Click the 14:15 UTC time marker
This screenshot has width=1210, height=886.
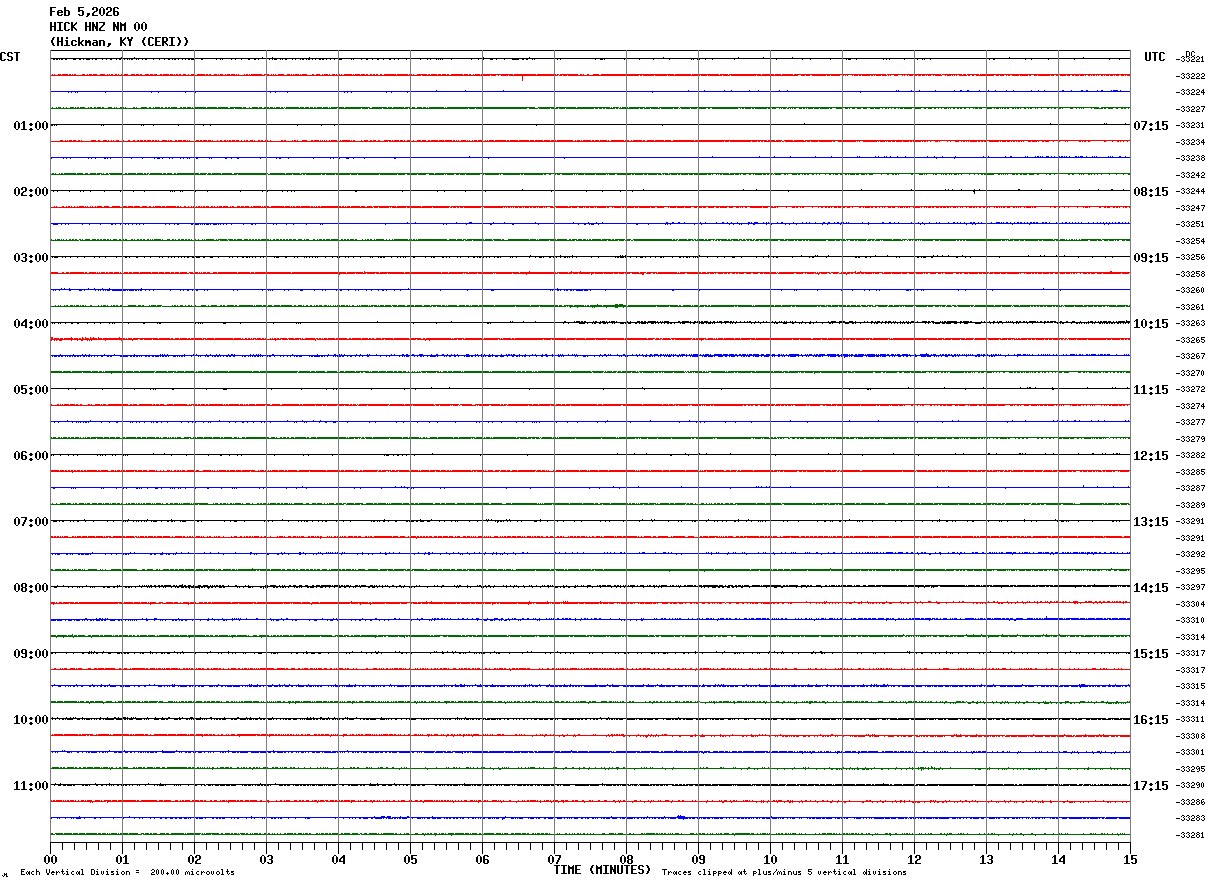click(x=1150, y=588)
